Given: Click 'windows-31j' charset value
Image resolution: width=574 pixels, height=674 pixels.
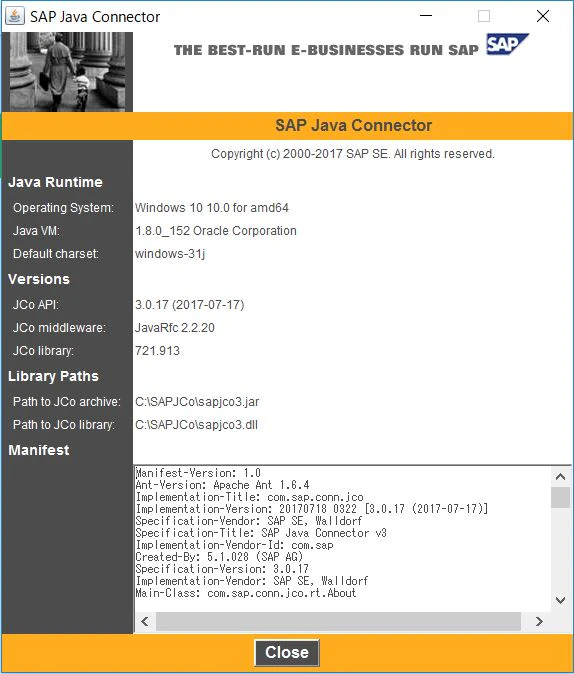Looking at the screenshot, I should point(170,254).
